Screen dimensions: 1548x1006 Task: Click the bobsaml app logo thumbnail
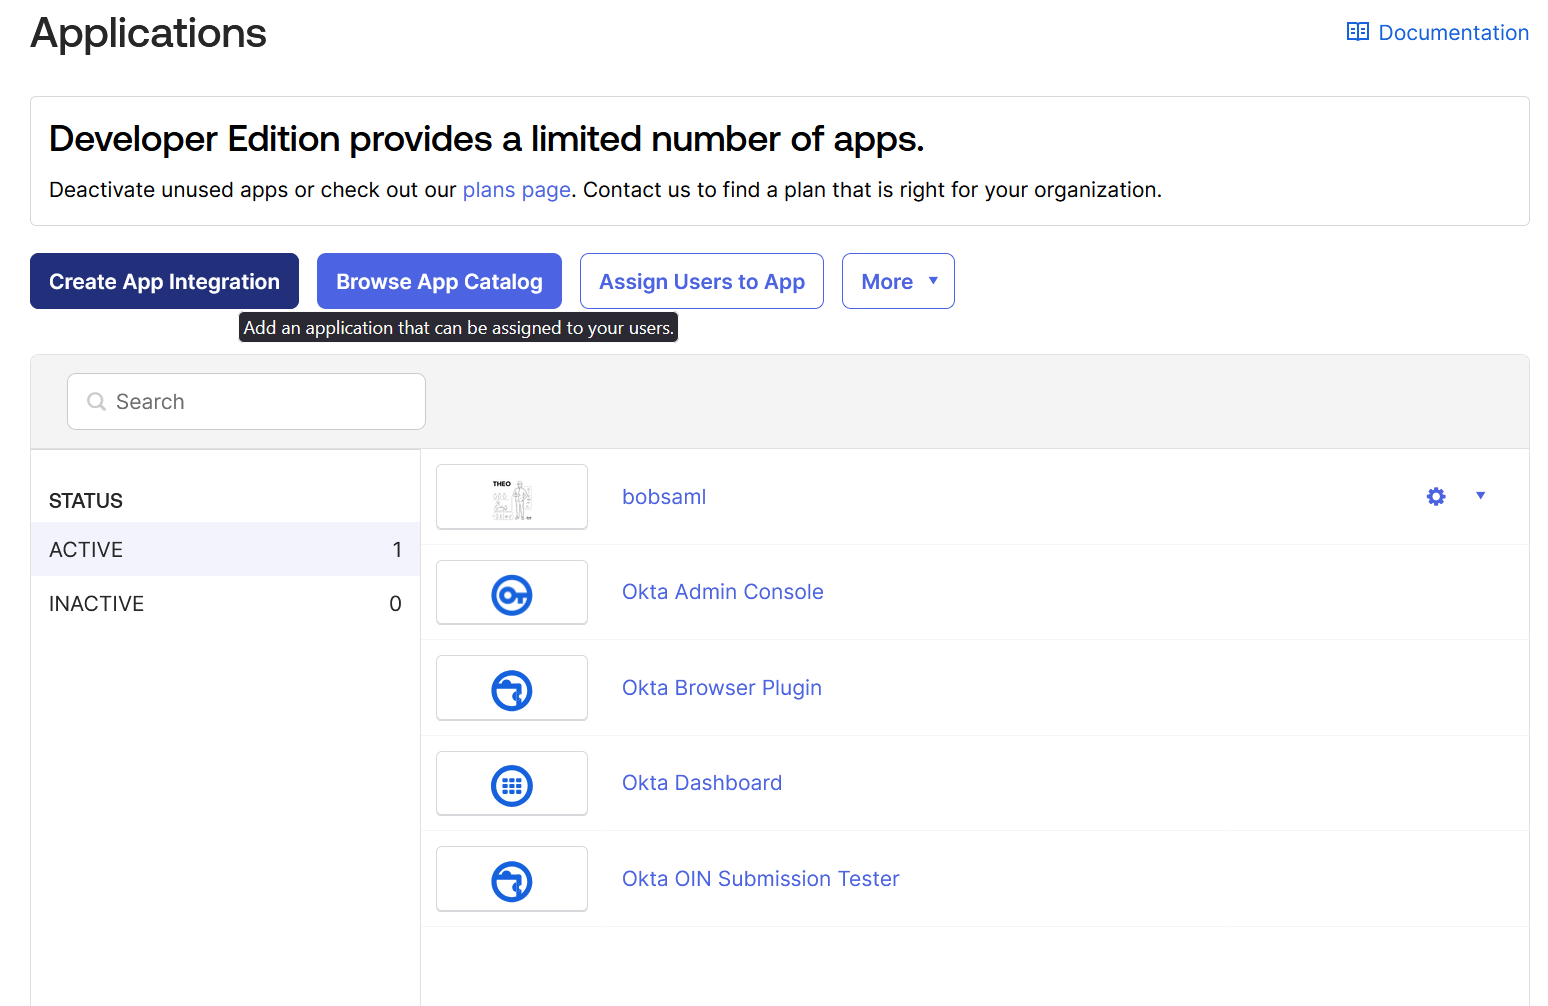point(511,497)
